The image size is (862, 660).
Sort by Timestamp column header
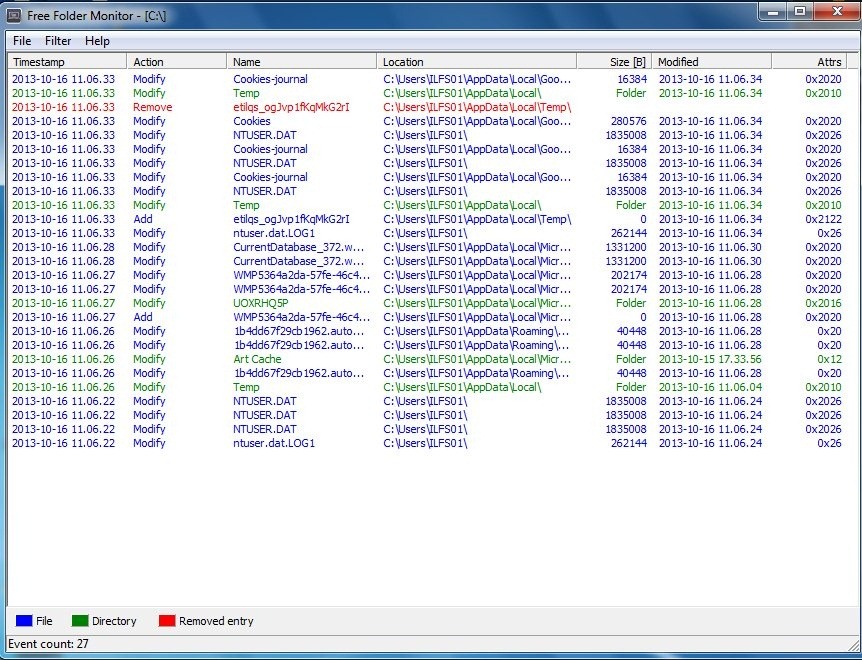pyautogui.click(x=66, y=62)
